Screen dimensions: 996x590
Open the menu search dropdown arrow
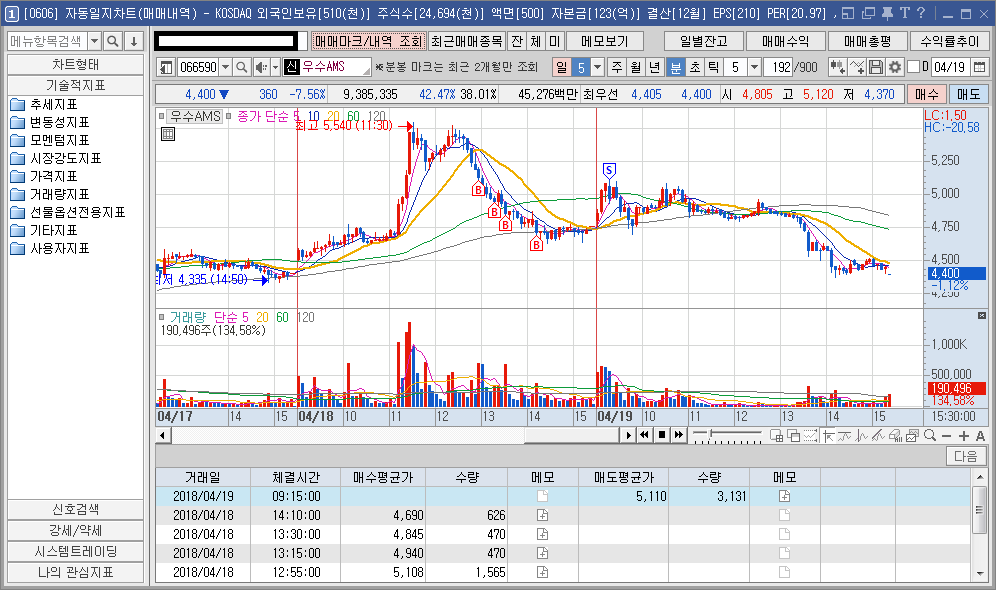coord(94,41)
